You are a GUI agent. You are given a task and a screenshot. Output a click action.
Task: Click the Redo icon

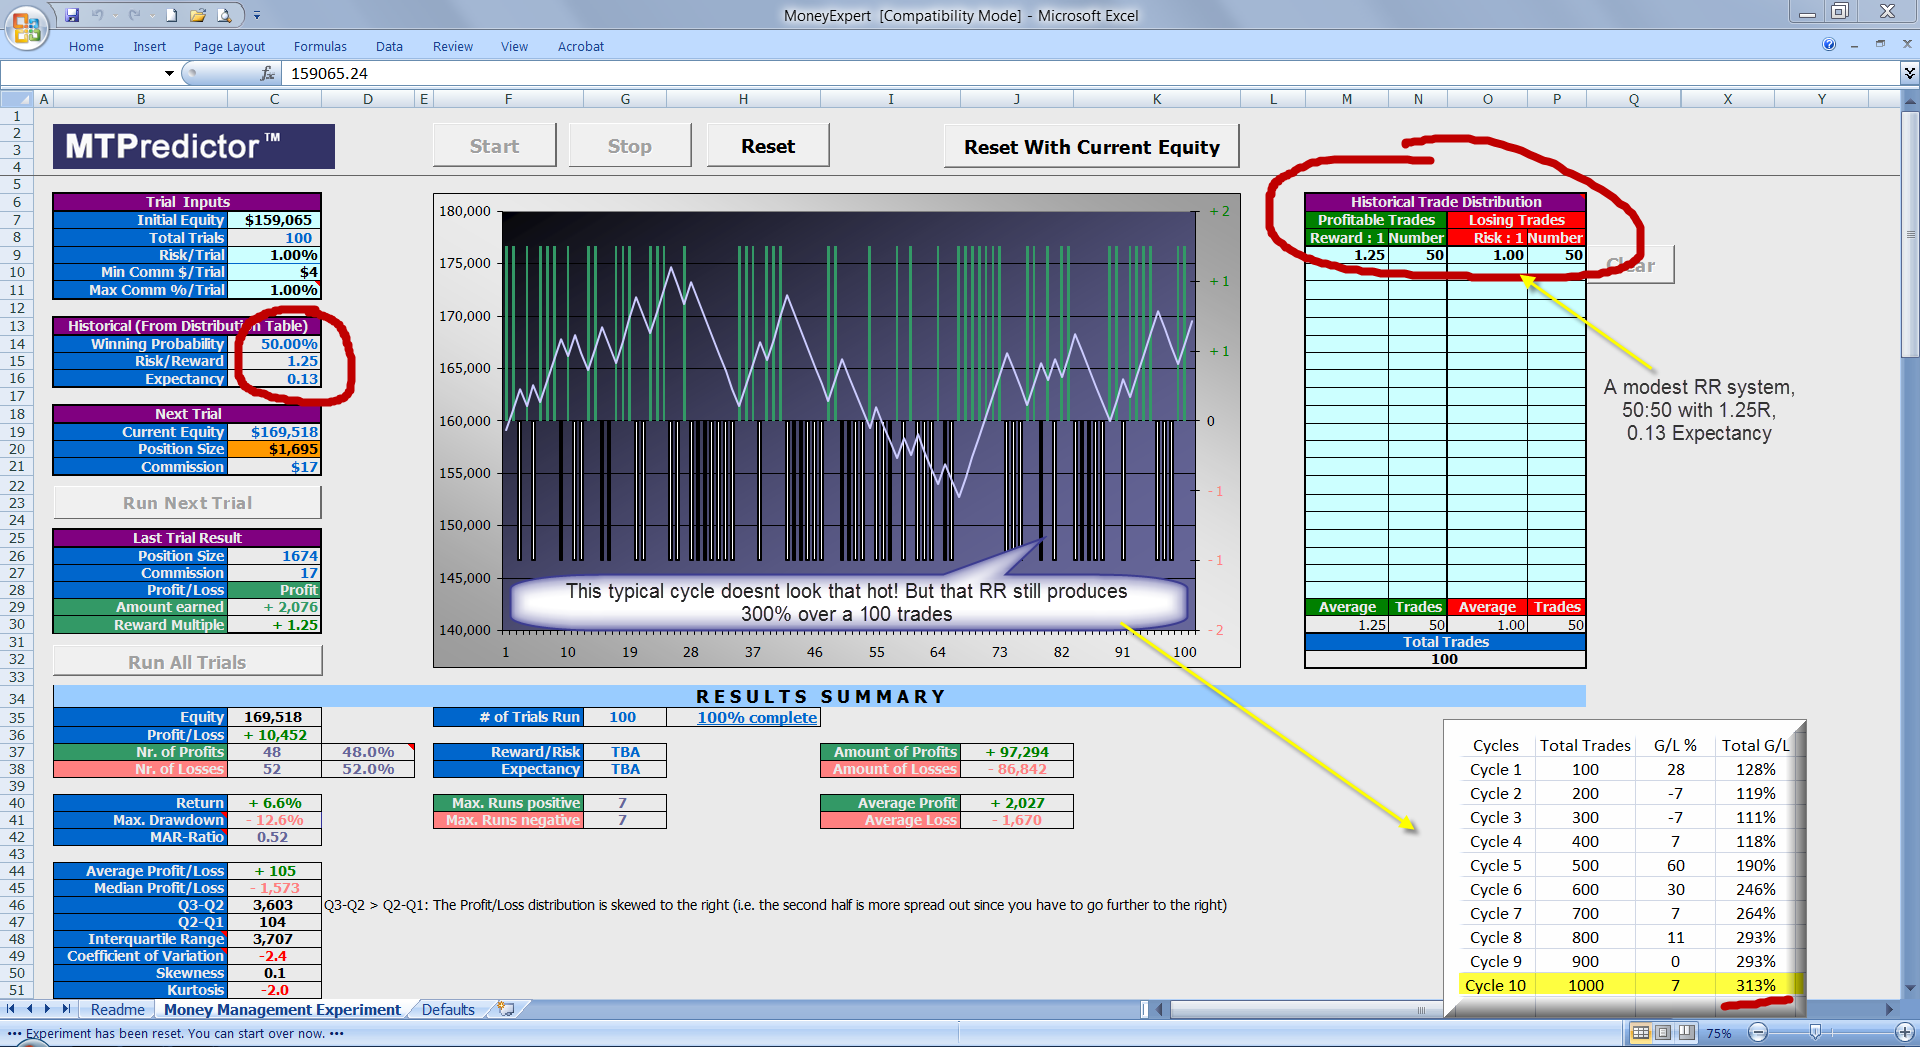135,15
